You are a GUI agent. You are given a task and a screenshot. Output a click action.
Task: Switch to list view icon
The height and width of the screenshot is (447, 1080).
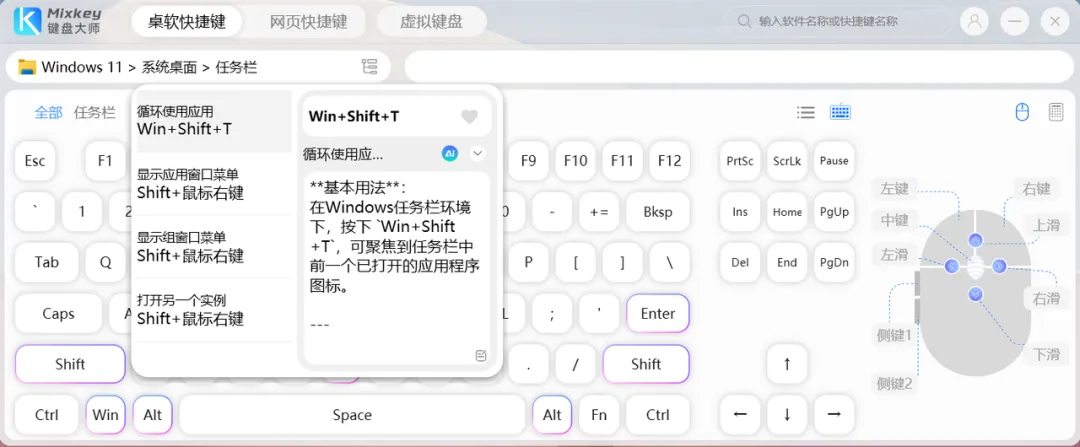[806, 112]
